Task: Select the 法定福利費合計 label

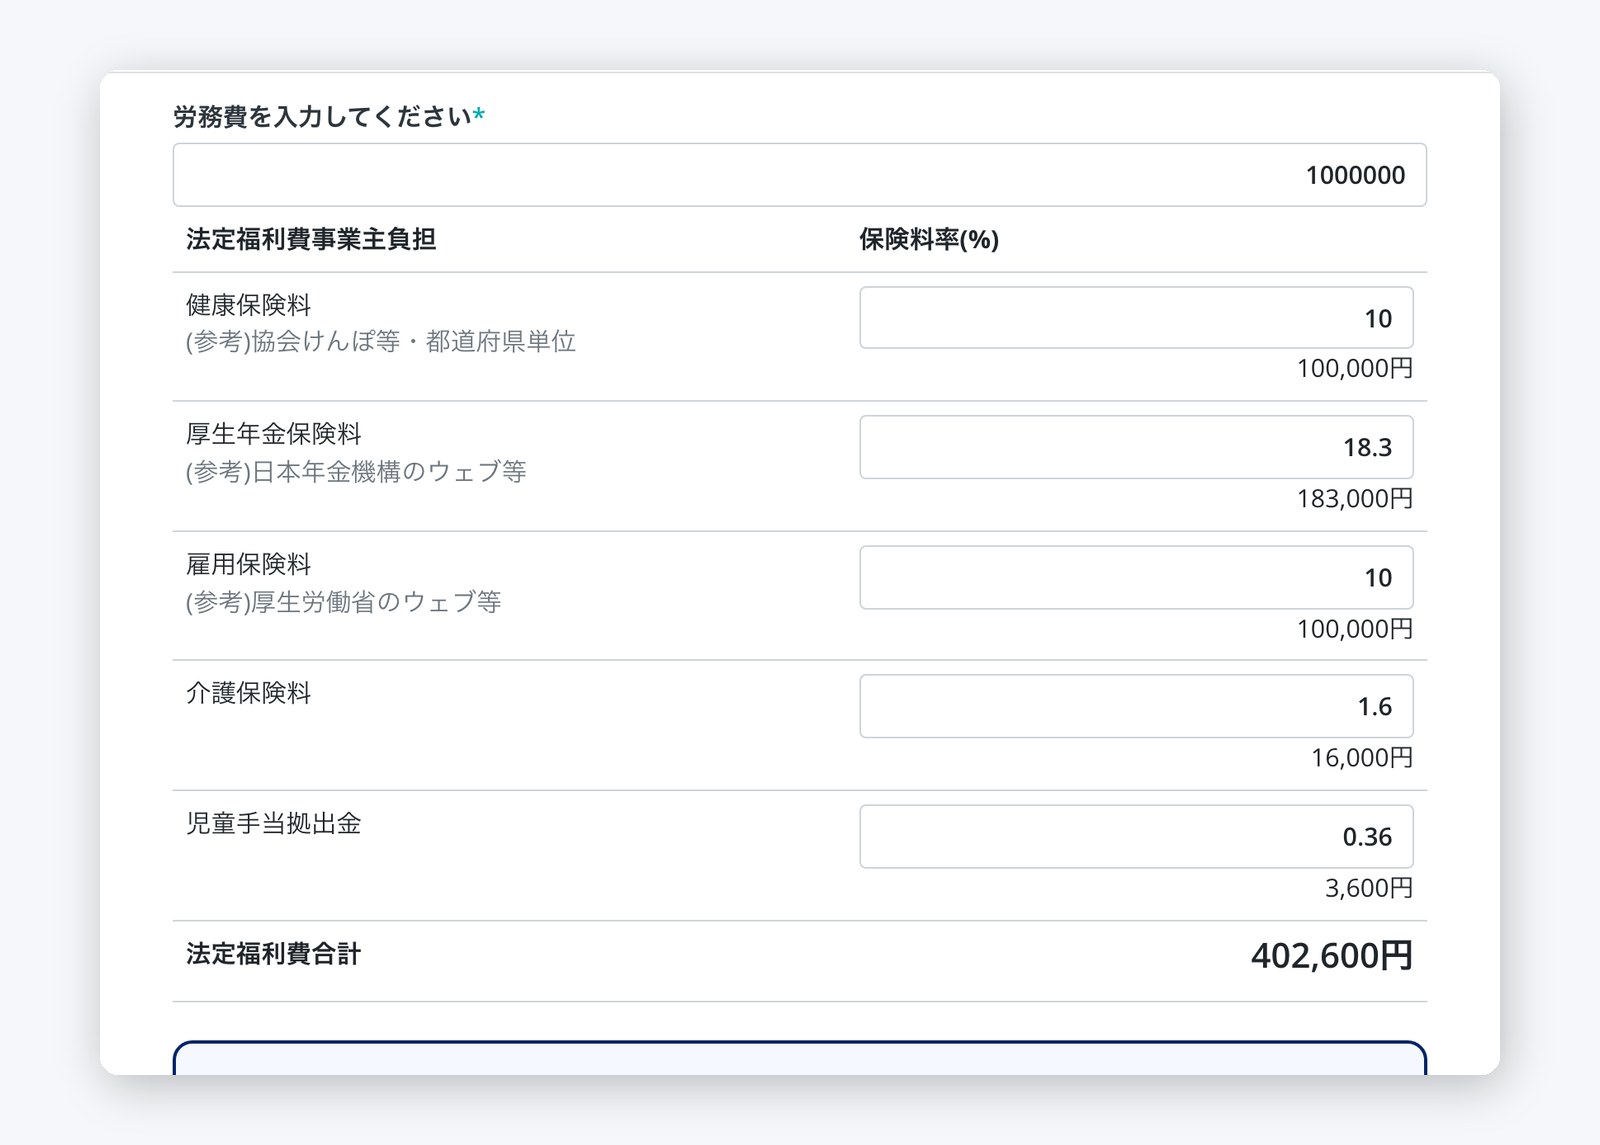Action: (x=273, y=954)
